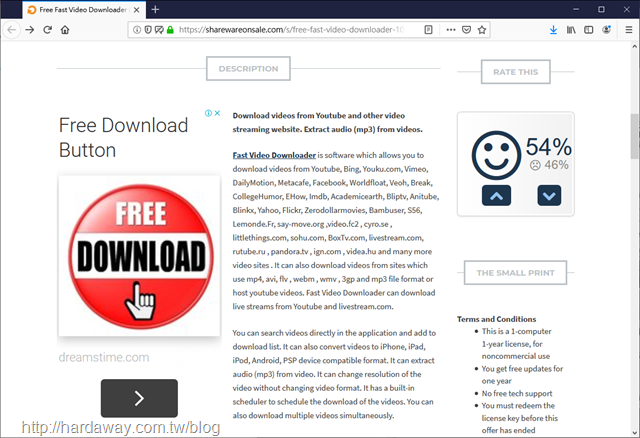640x438 pixels.
Task: Toggle the sidebars button
Action: (589, 30)
